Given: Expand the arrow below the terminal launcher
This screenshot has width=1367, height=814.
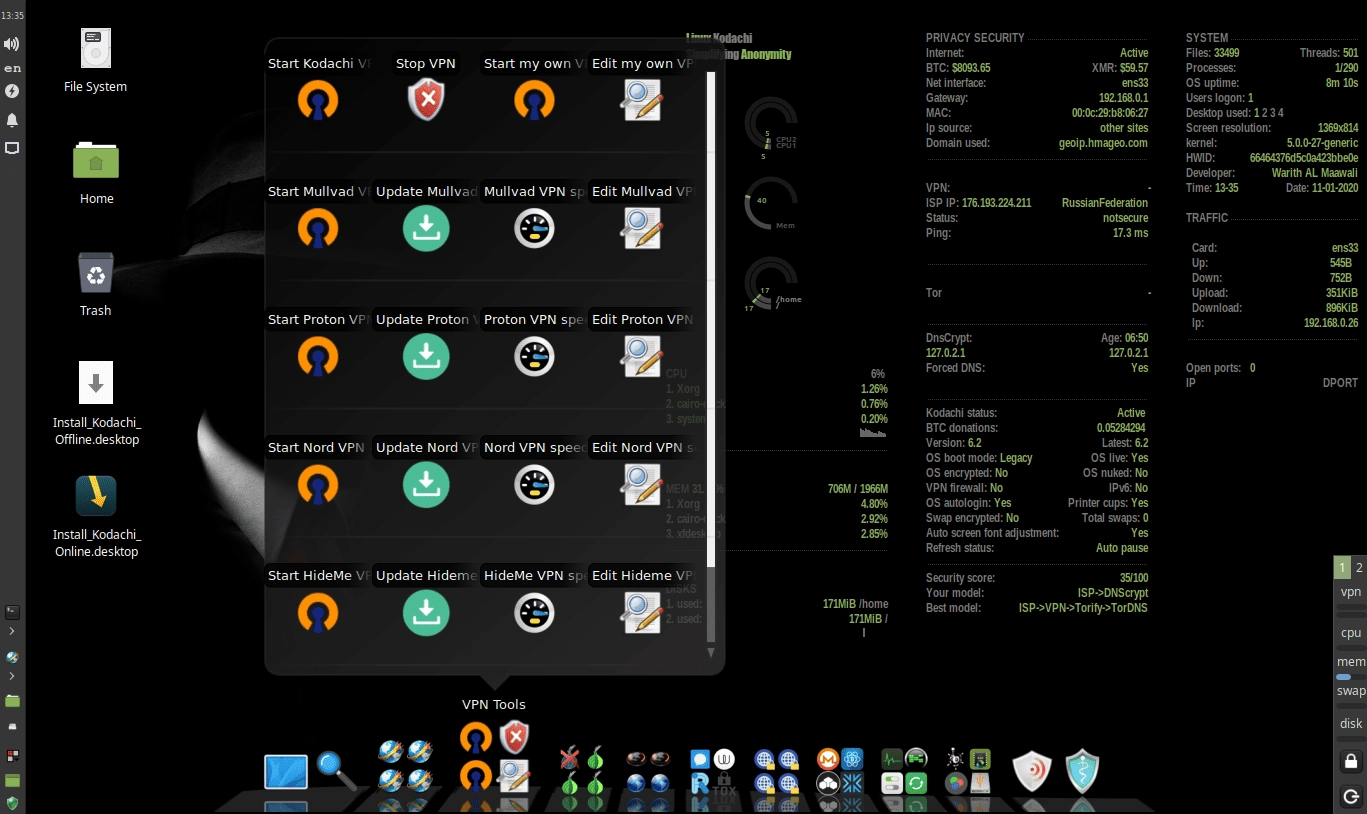Looking at the screenshot, I should [12, 631].
